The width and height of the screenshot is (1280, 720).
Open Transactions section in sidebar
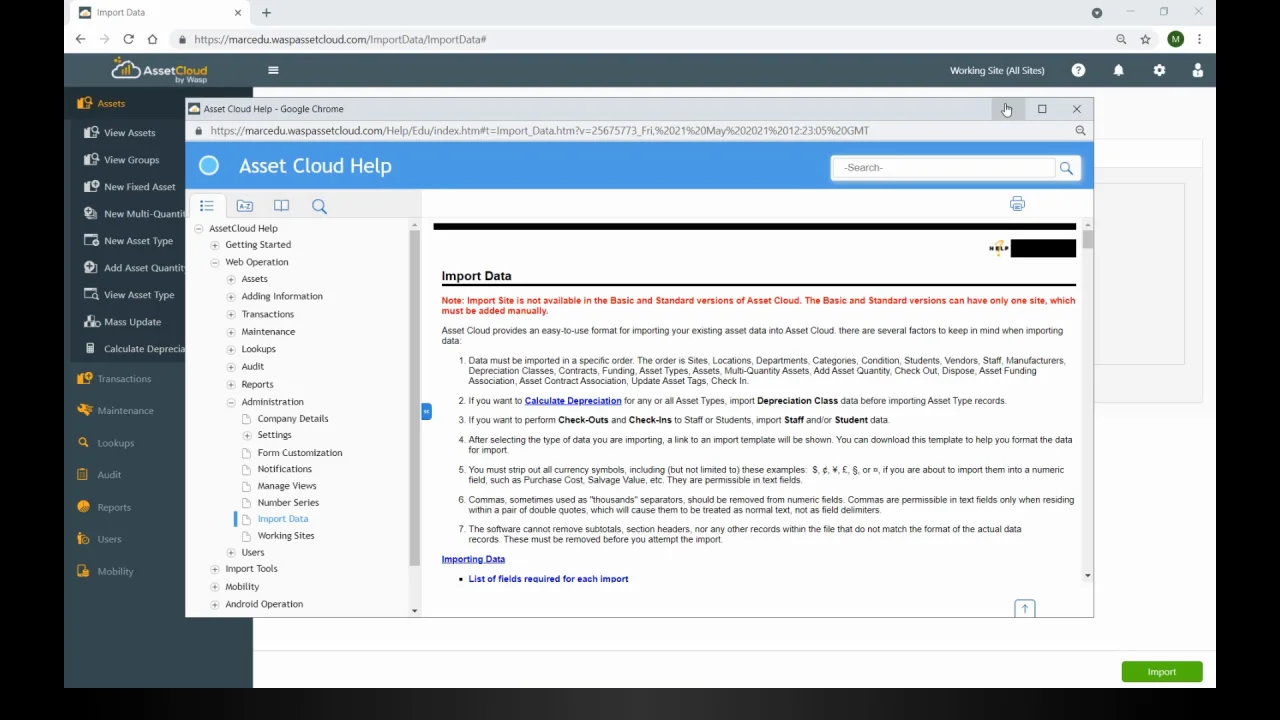(124, 378)
